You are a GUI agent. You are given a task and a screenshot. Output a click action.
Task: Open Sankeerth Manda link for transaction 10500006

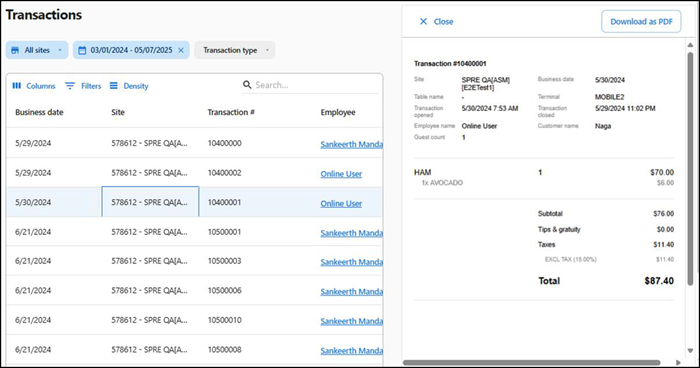[351, 291]
